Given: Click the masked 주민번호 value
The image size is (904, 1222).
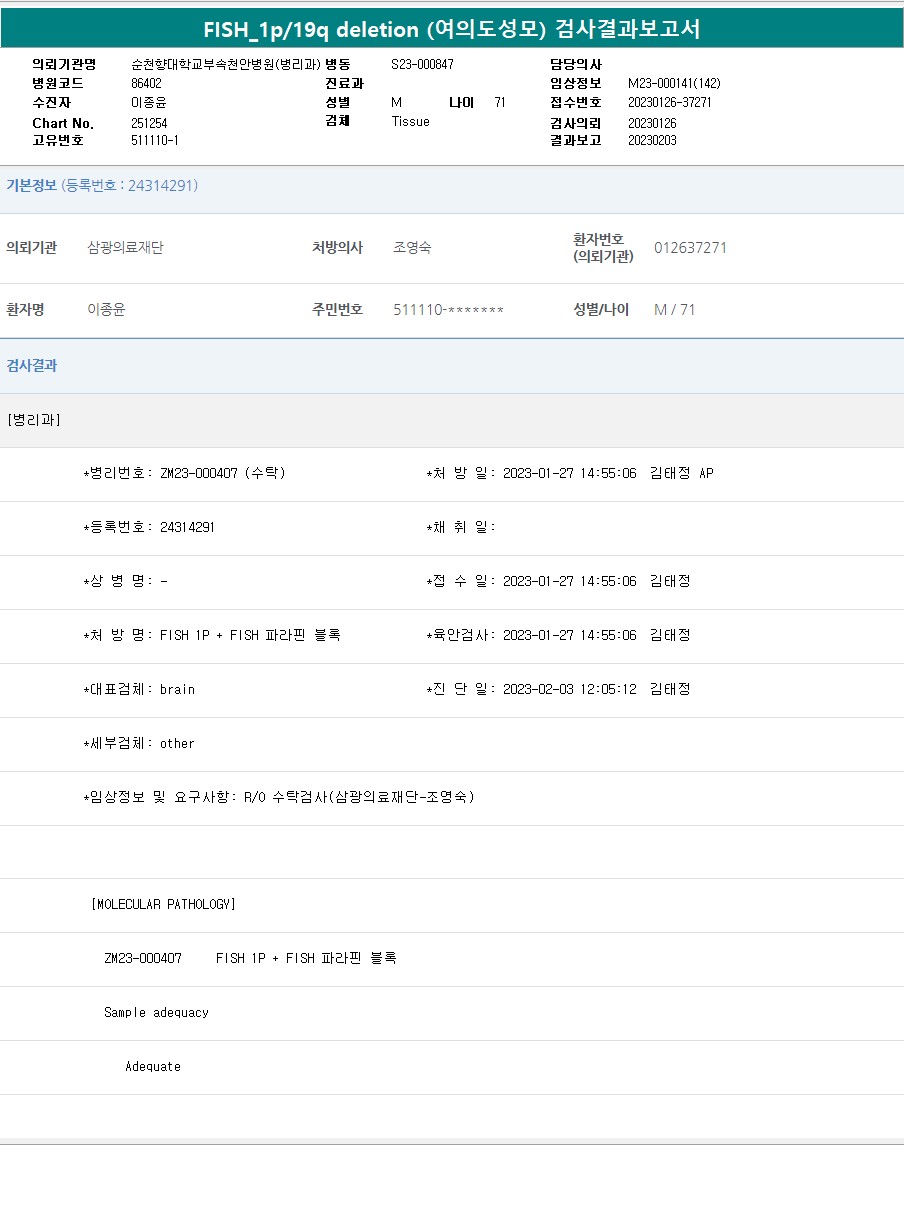Looking at the screenshot, I should tap(448, 310).
